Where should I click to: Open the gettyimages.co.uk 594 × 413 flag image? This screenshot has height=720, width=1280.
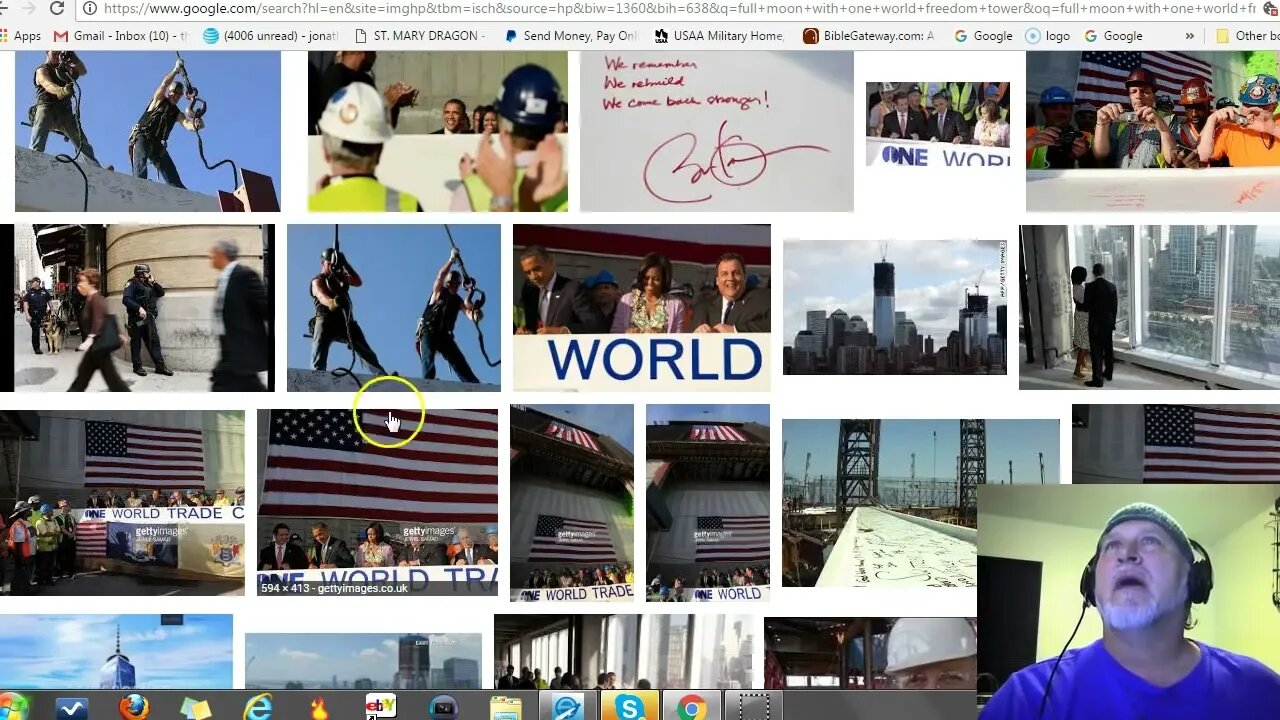[x=377, y=502]
